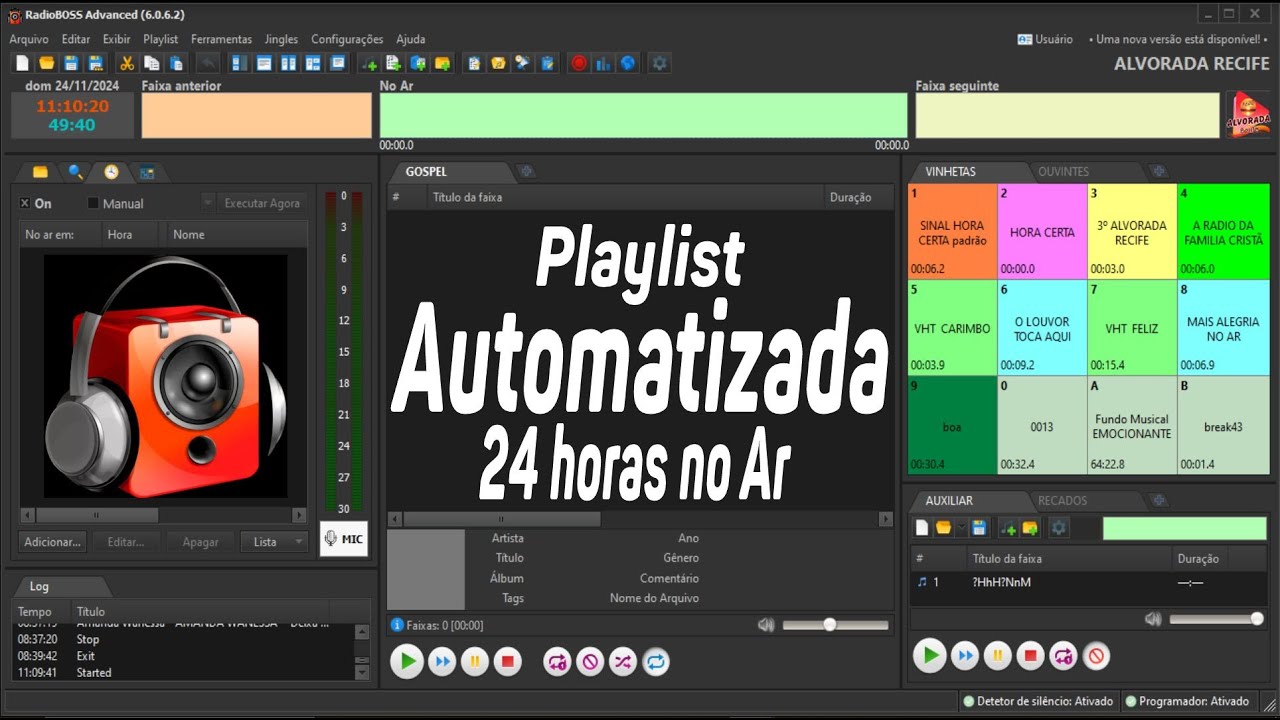Open the Lista dropdown button
The height and width of the screenshot is (720, 1280).
(x=274, y=542)
